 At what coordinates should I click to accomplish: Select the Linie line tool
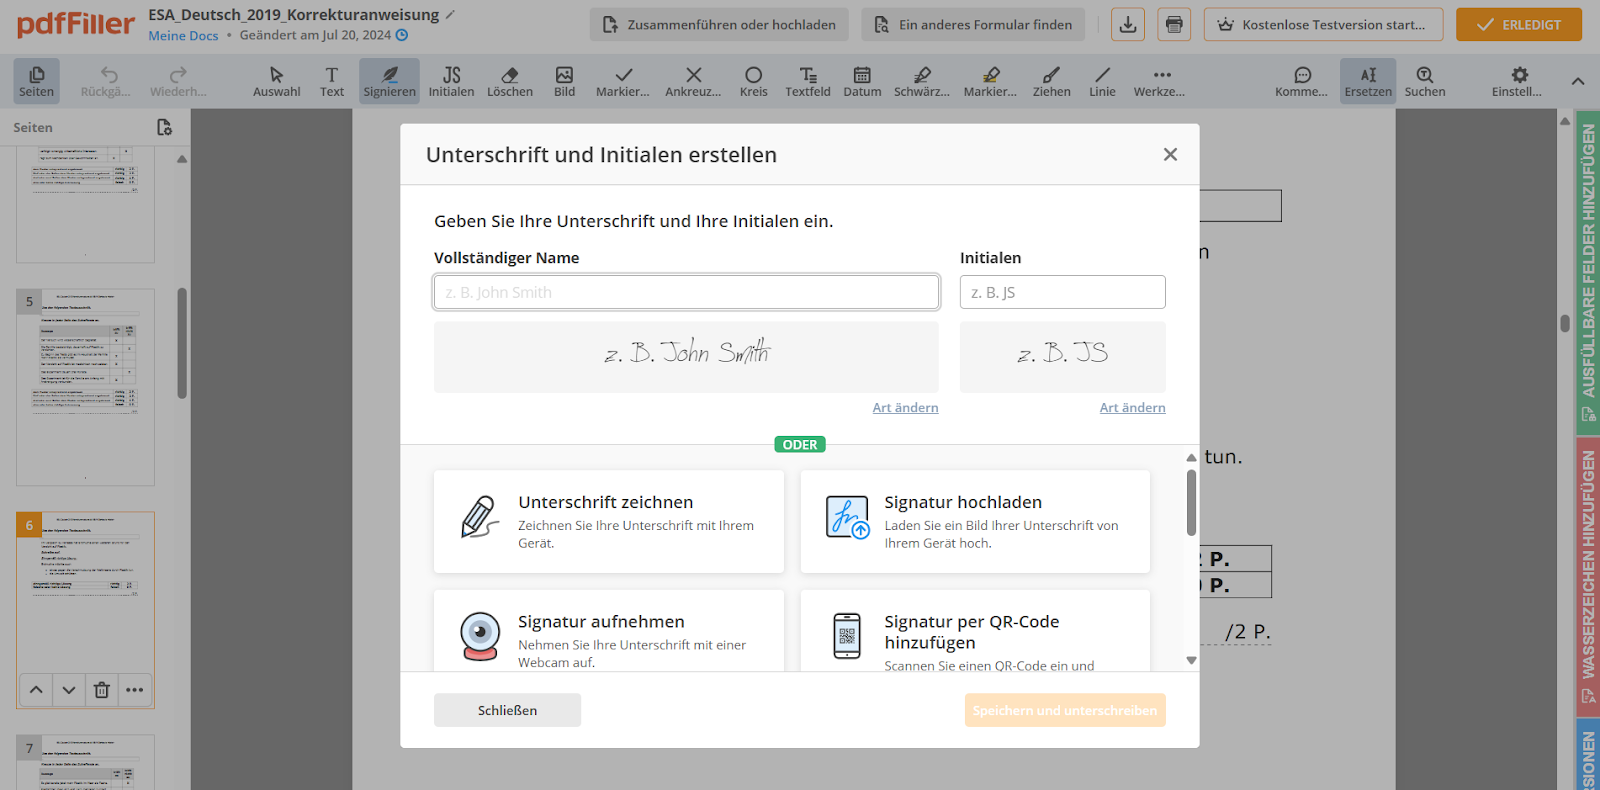1102,82
